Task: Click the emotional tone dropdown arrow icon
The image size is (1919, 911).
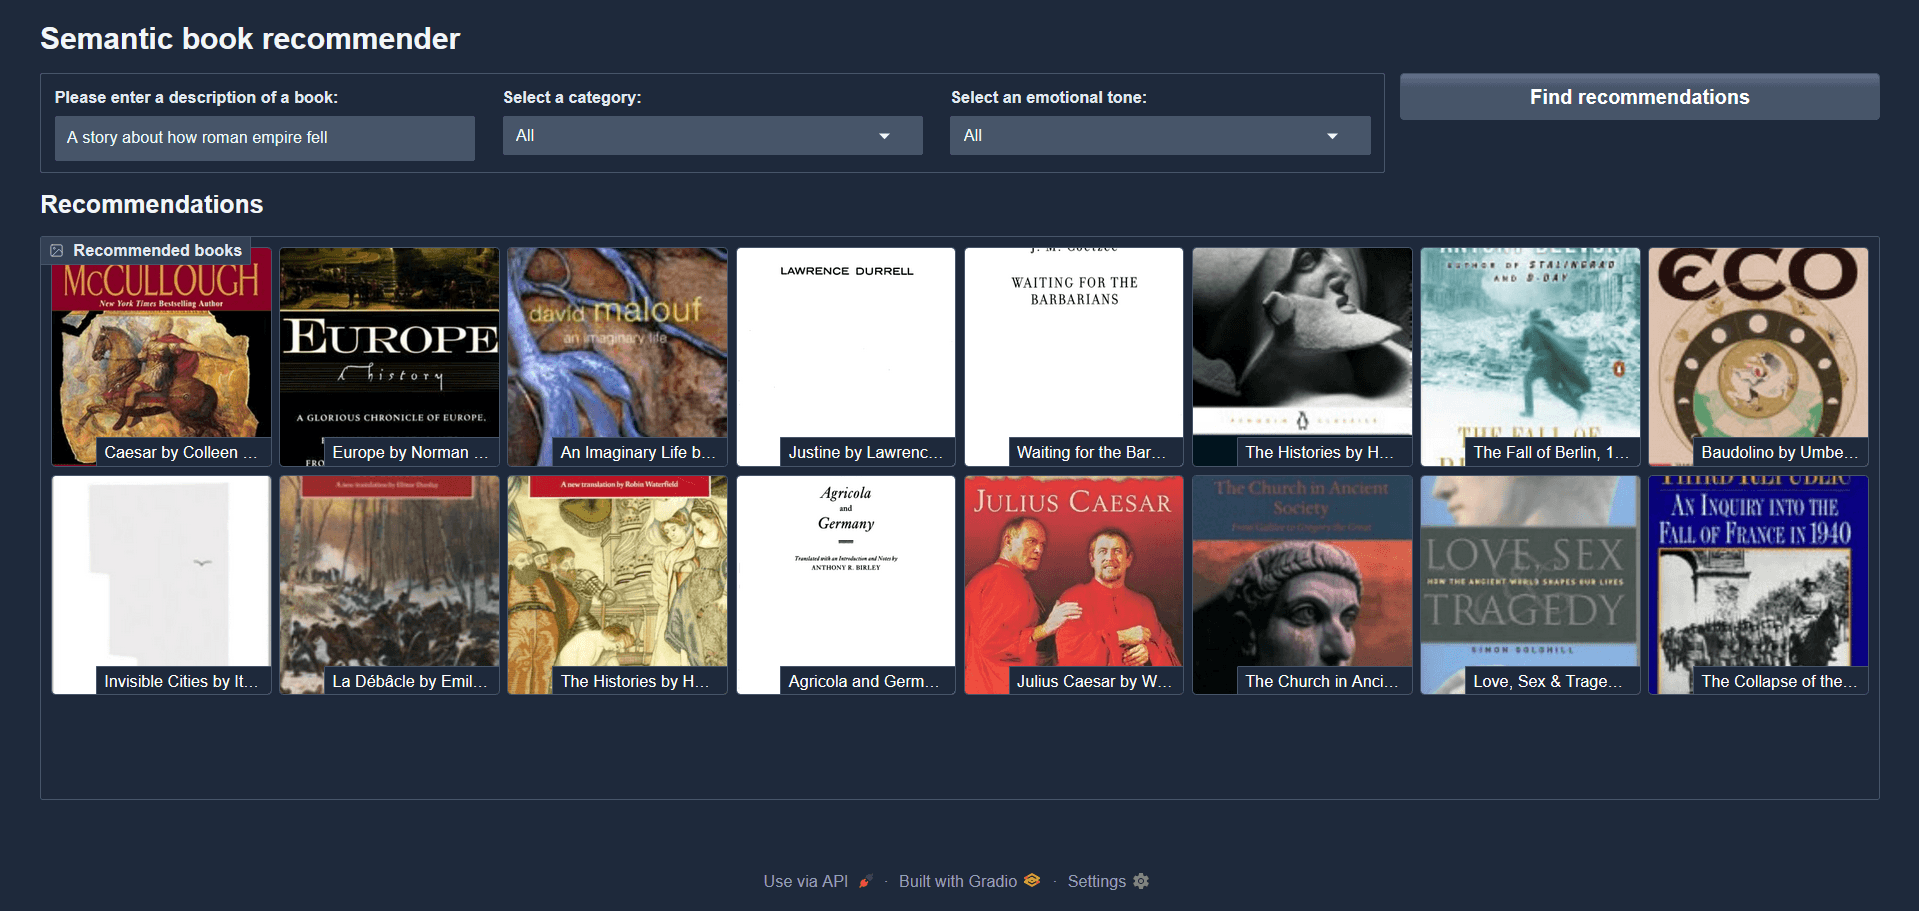Action: tap(1332, 136)
